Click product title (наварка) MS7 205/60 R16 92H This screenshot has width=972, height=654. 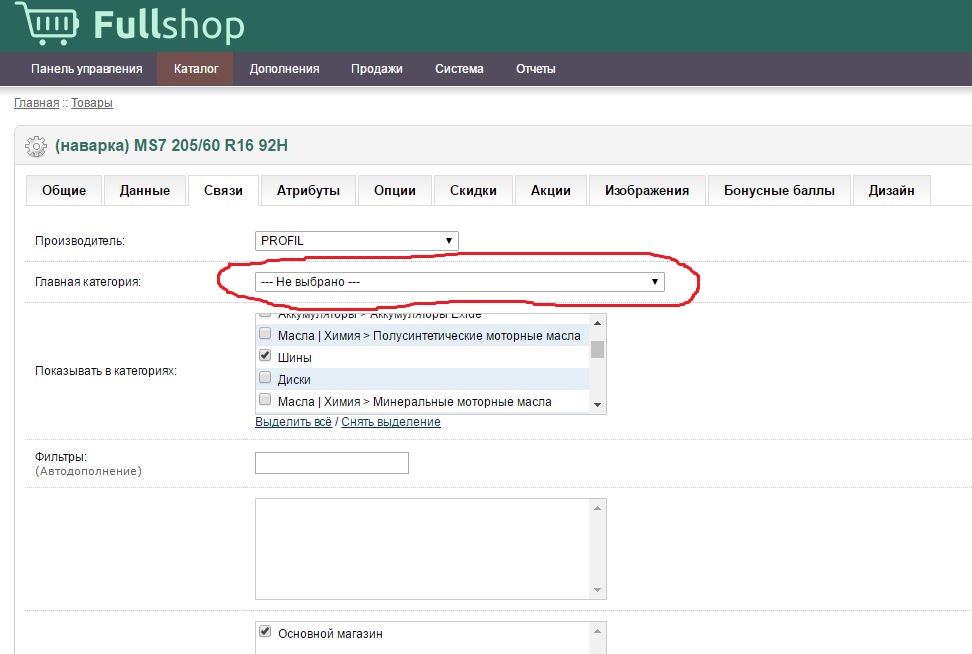click(171, 146)
